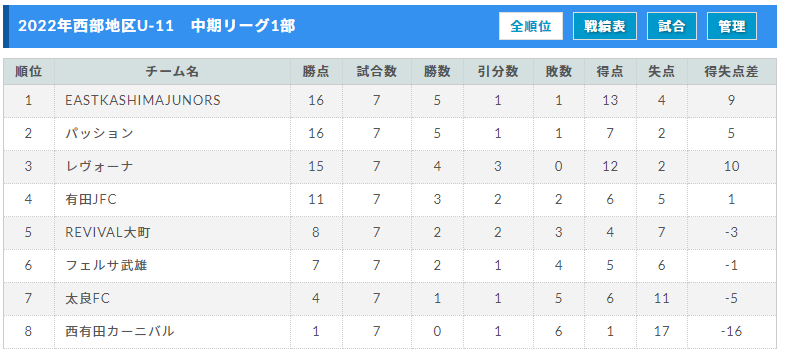Click the 勝点 column header
Image resolution: width=785 pixels, height=363 pixels.
pos(316,72)
